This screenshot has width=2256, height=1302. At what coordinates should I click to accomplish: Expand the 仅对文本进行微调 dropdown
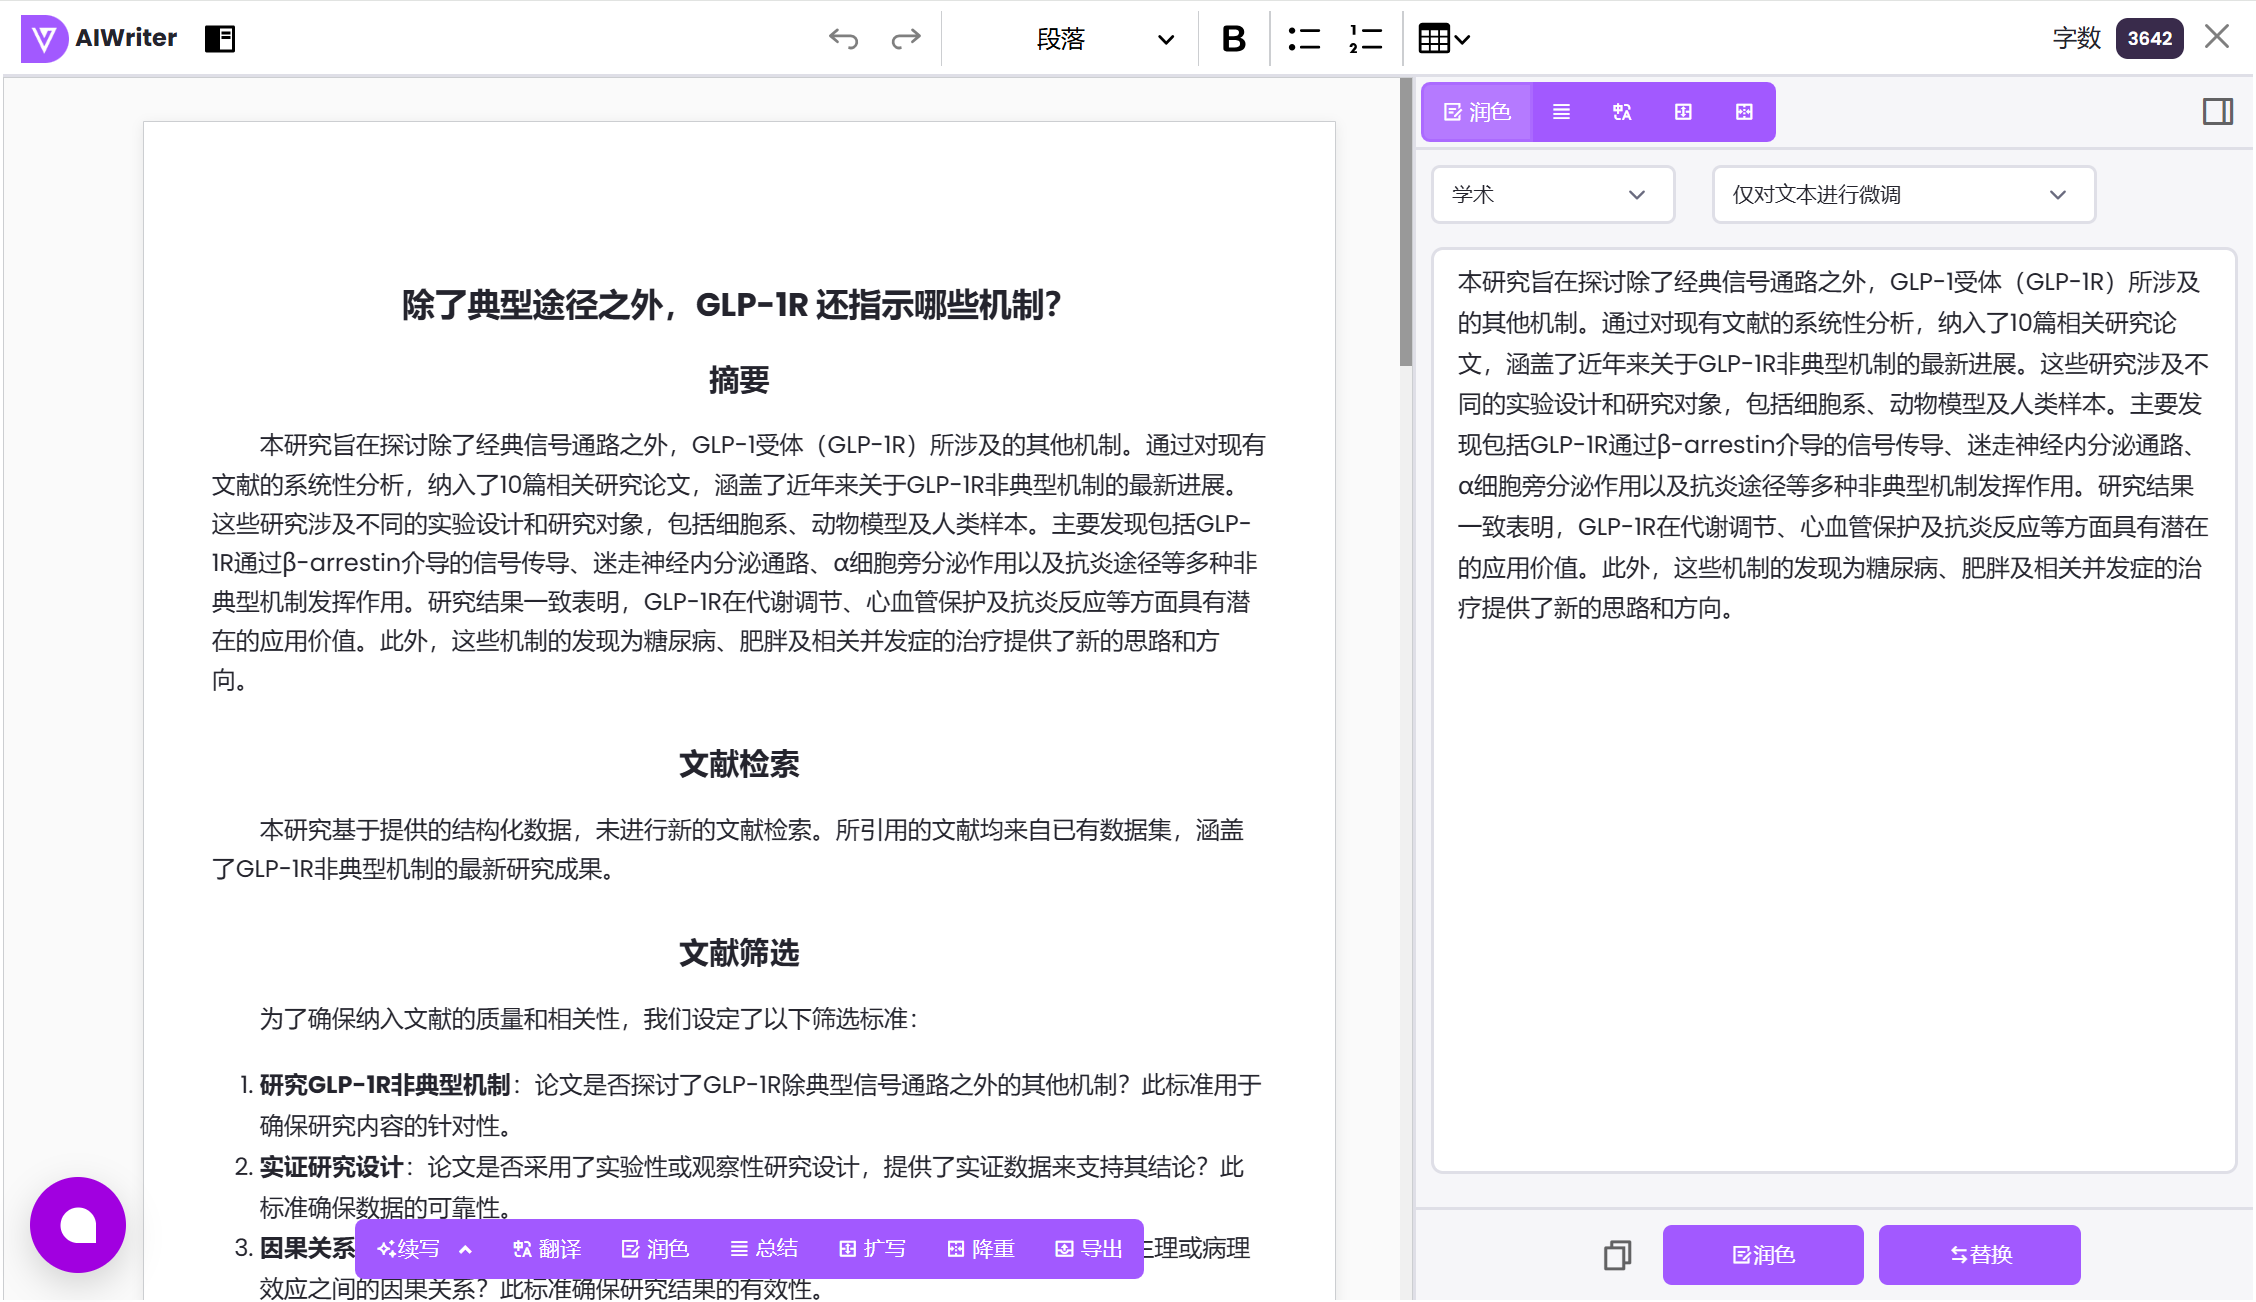(x=1901, y=194)
